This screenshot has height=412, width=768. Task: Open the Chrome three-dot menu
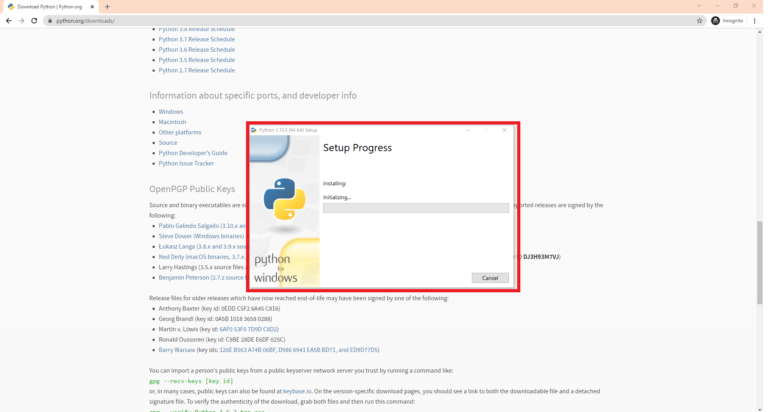757,20
